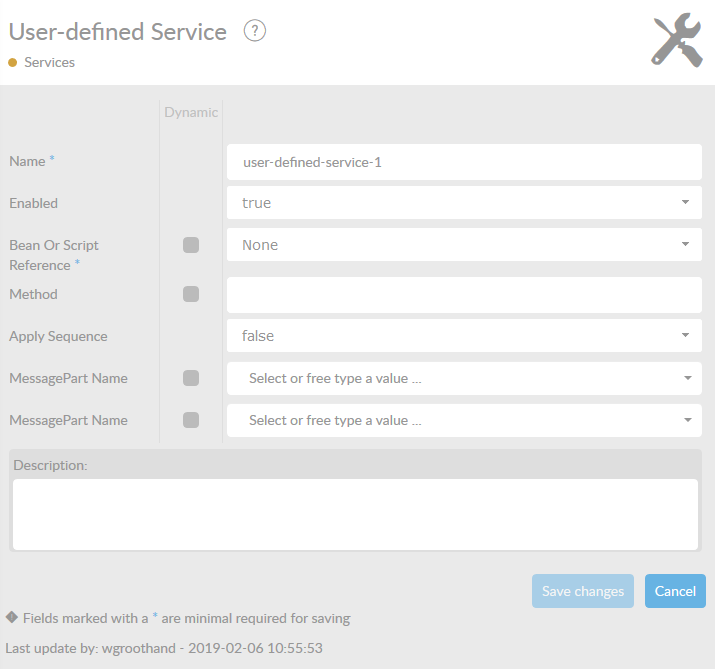The height and width of the screenshot is (669, 715).
Task: Click the help question mark icon
Action: tap(255, 31)
